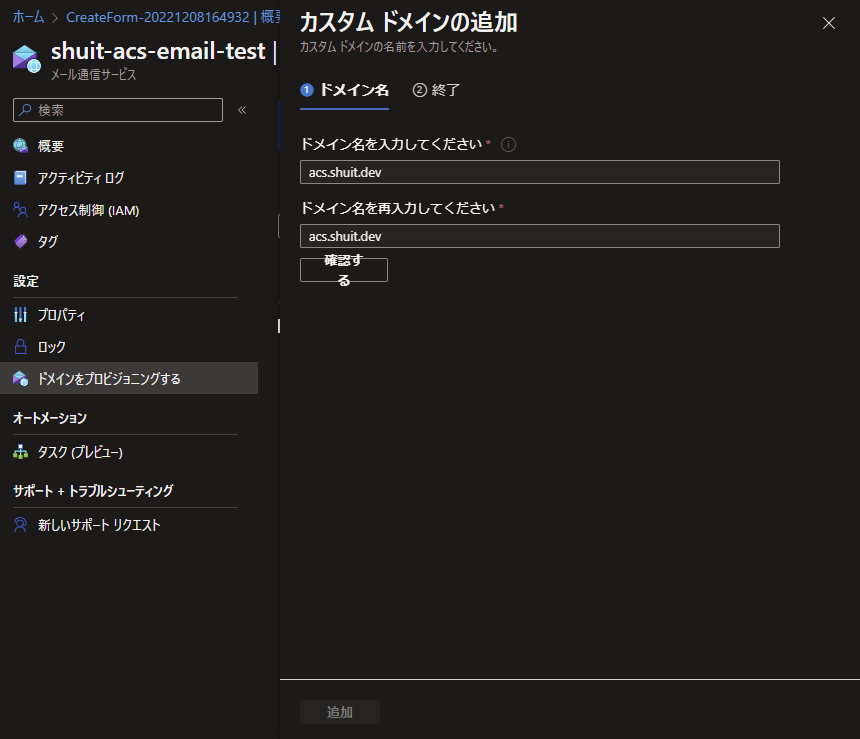Go to the 終了 step tab
860x739 pixels.
437,90
